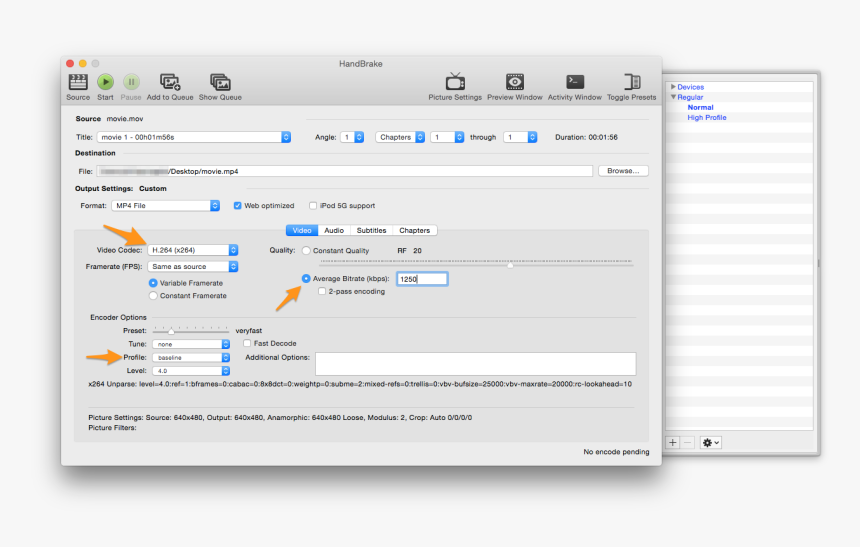Open the end chapter dropdown after through
The width and height of the screenshot is (860, 547).
(x=520, y=137)
